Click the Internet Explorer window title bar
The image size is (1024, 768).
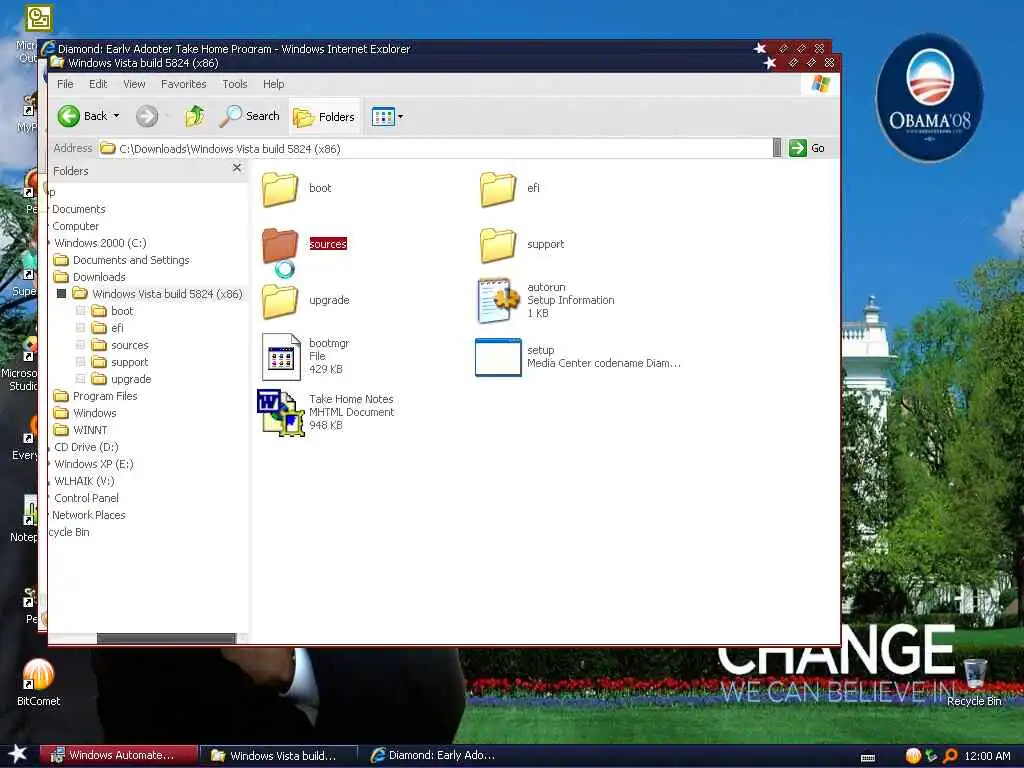point(398,48)
